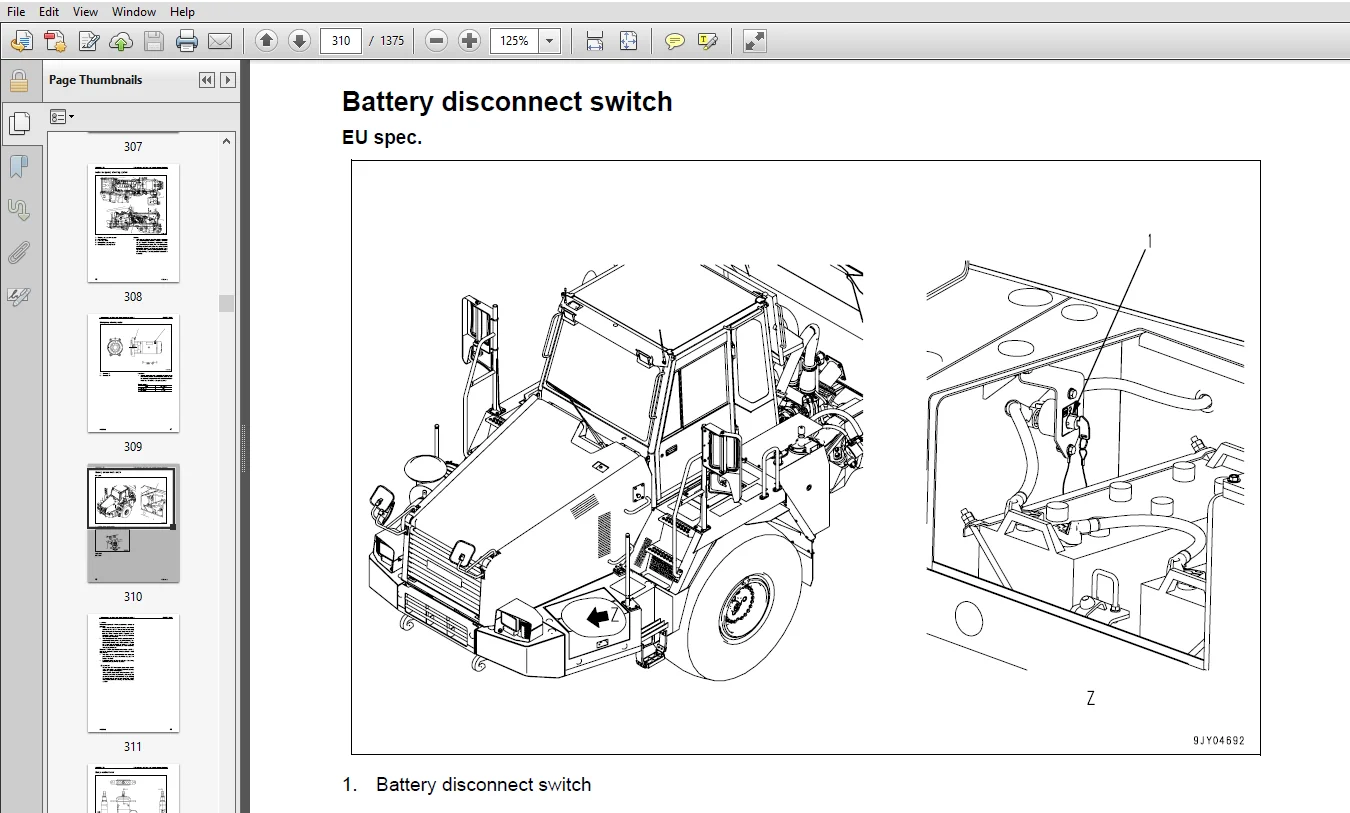Print the document with printer icon
Screen dimensions: 1350x813
coord(187,41)
